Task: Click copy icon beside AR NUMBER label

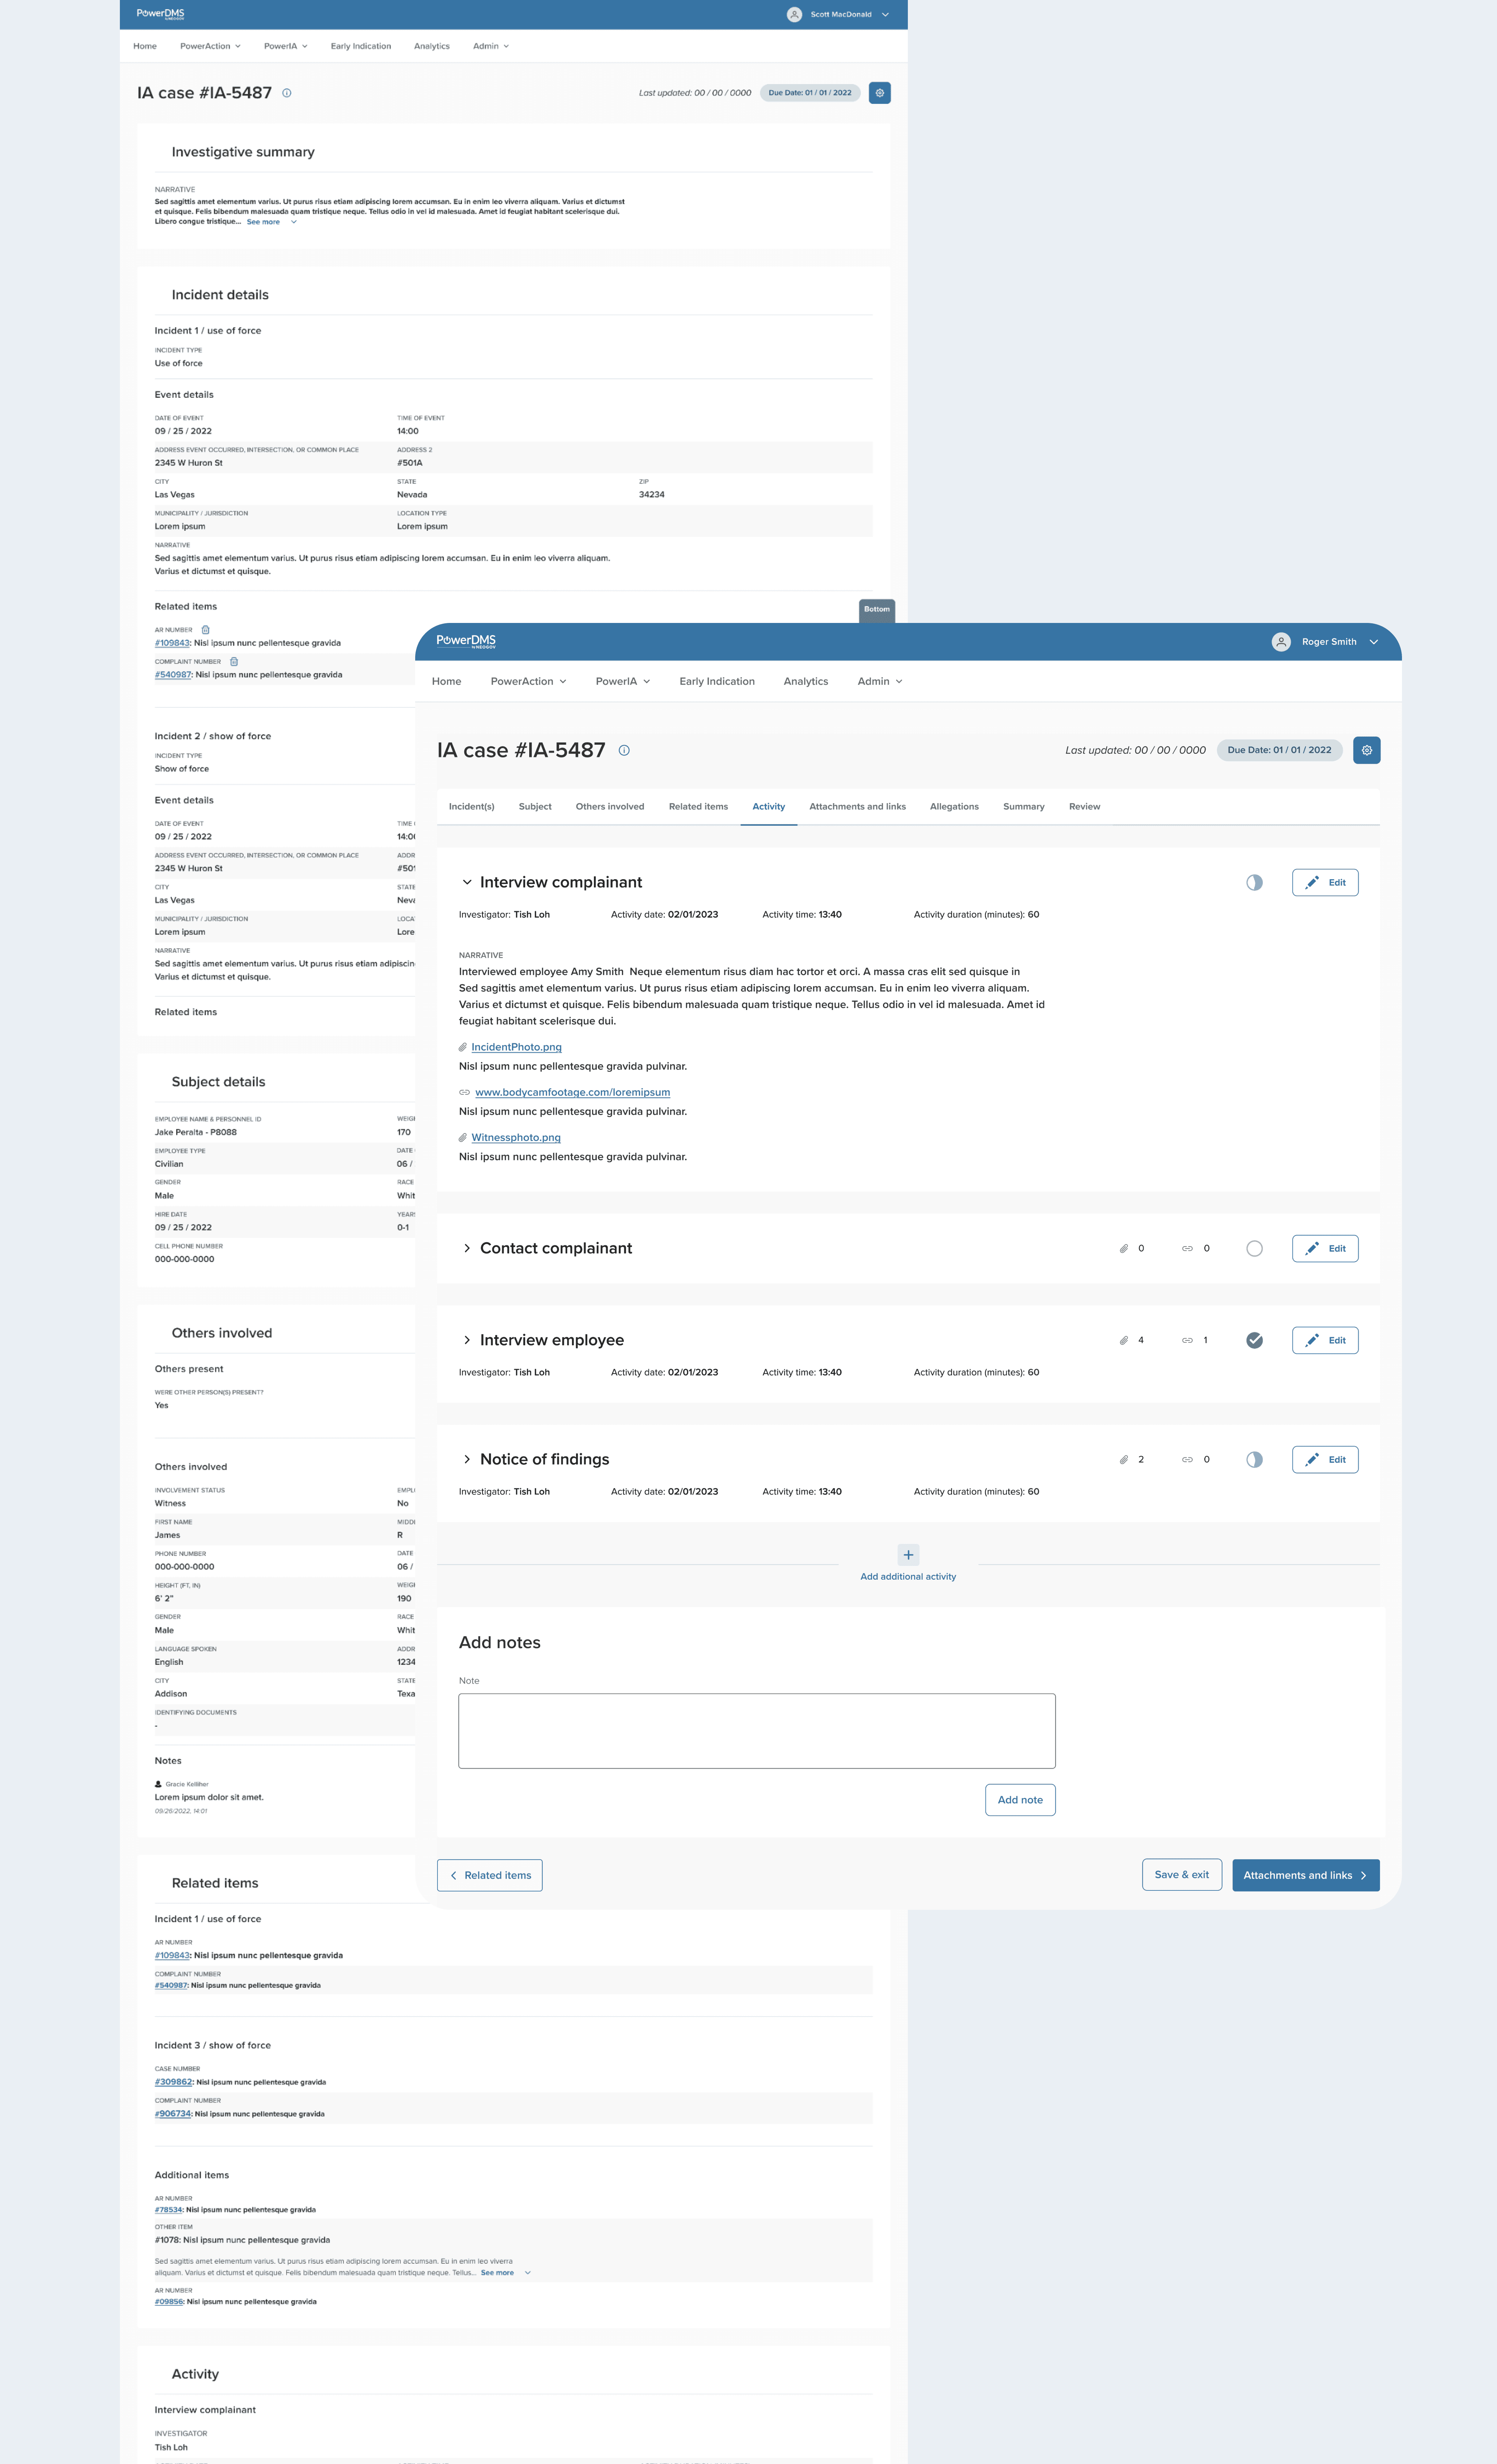Action: pyautogui.click(x=206, y=630)
